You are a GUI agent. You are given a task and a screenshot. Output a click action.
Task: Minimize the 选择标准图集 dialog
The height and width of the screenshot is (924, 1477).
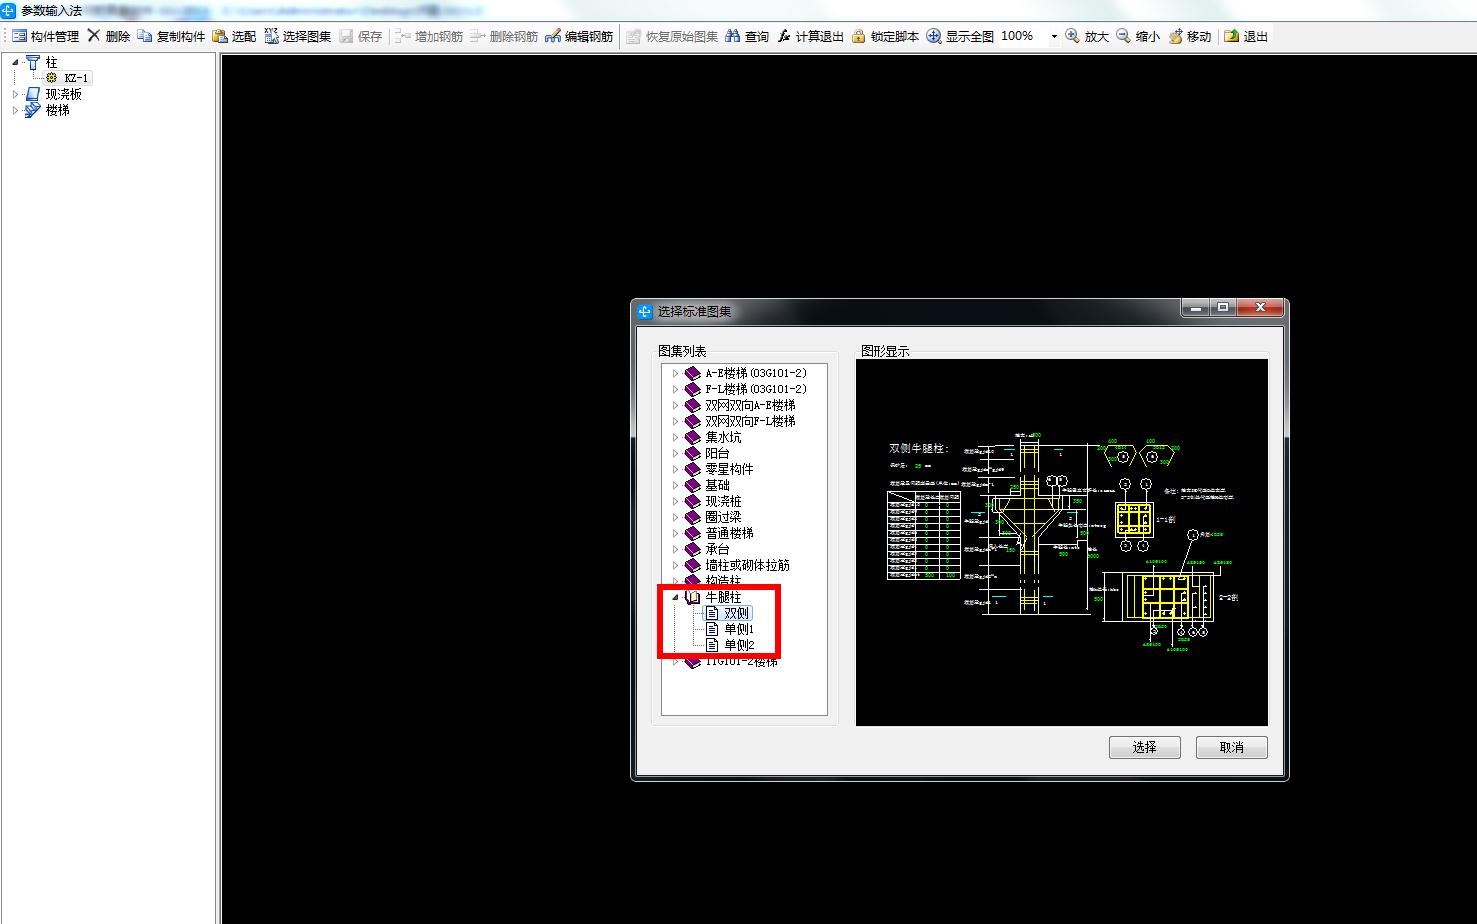tap(1196, 309)
